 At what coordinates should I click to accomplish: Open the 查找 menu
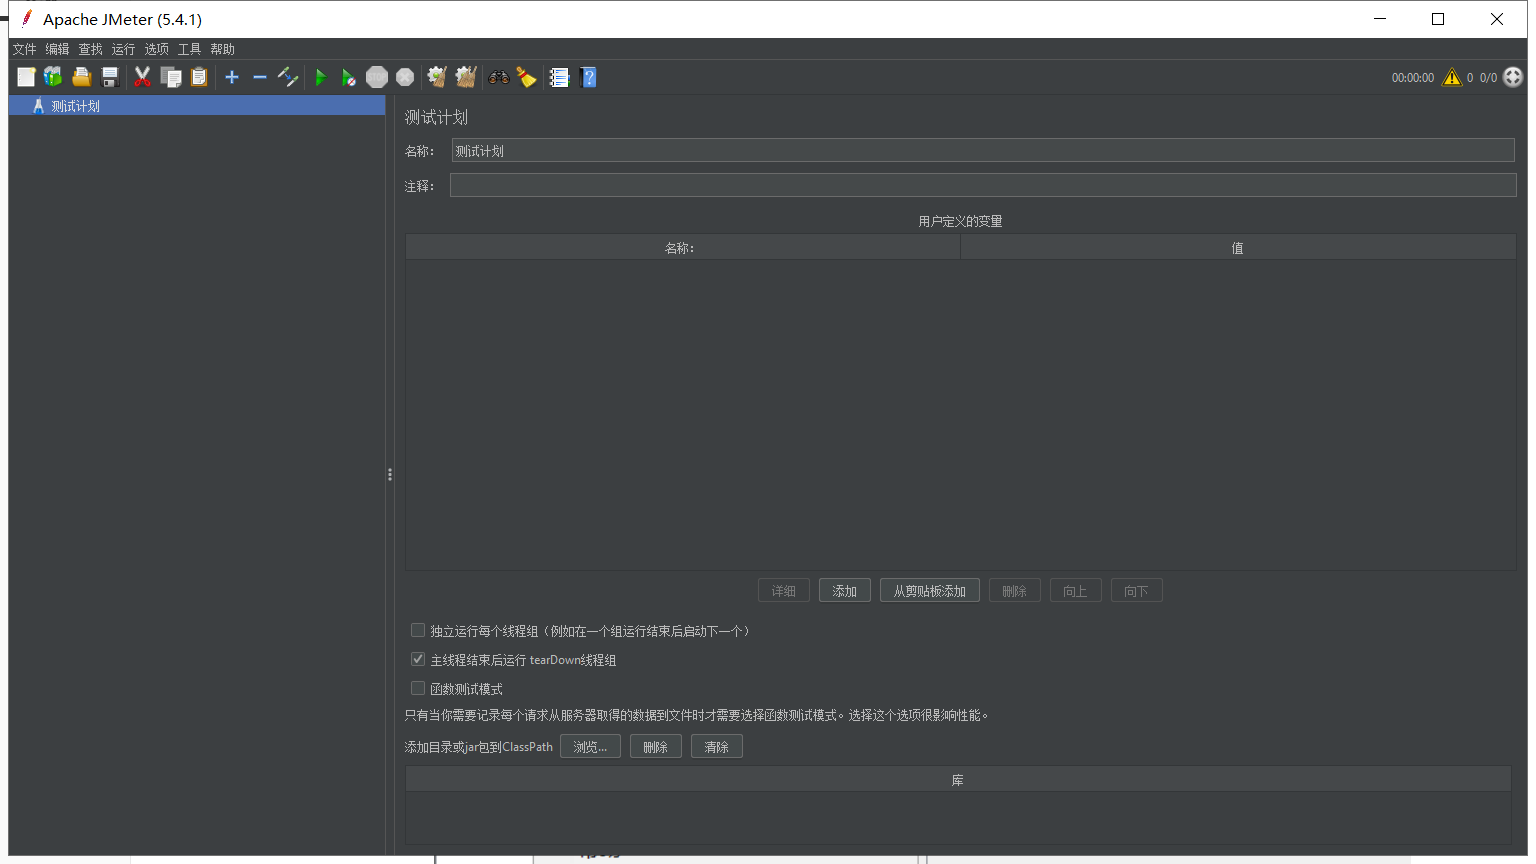pyautogui.click(x=91, y=49)
